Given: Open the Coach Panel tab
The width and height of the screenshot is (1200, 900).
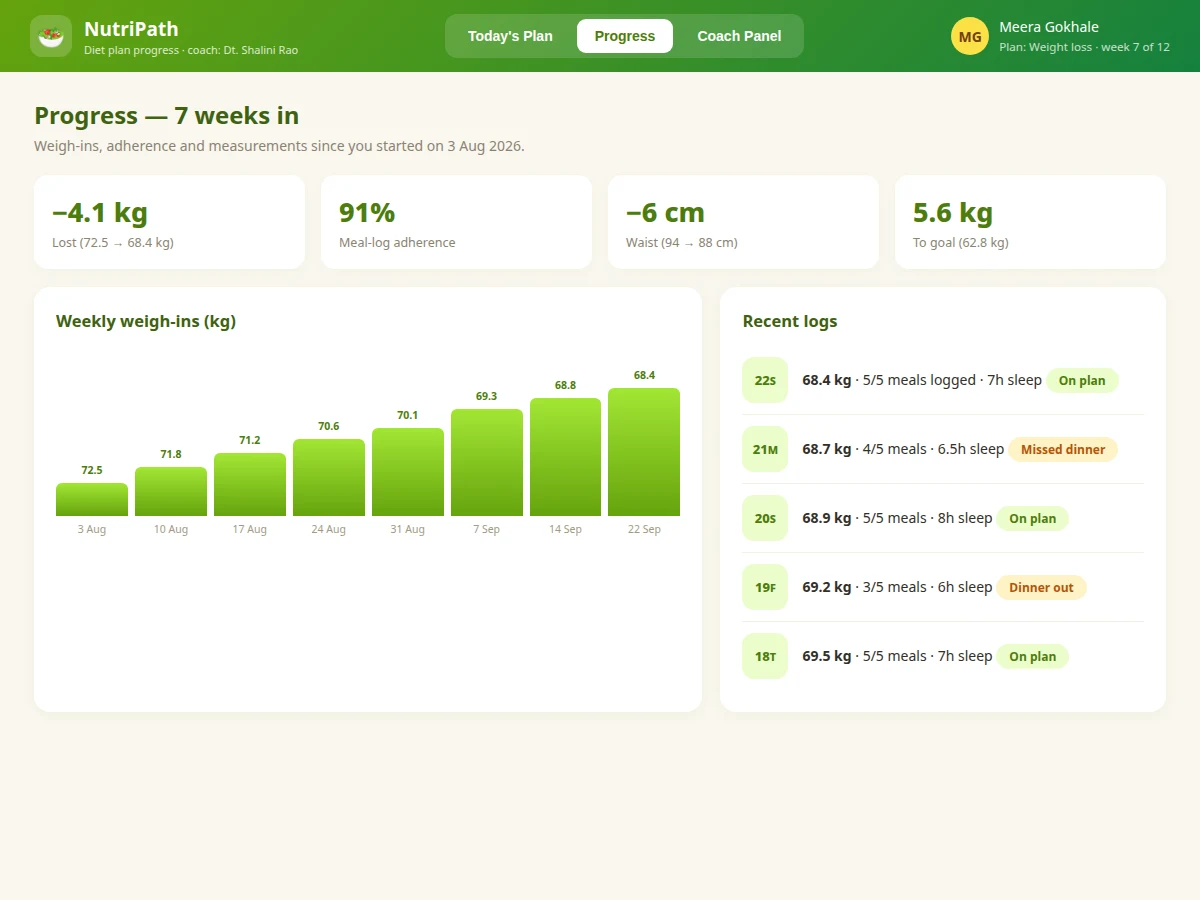Looking at the screenshot, I should pos(739,36).
